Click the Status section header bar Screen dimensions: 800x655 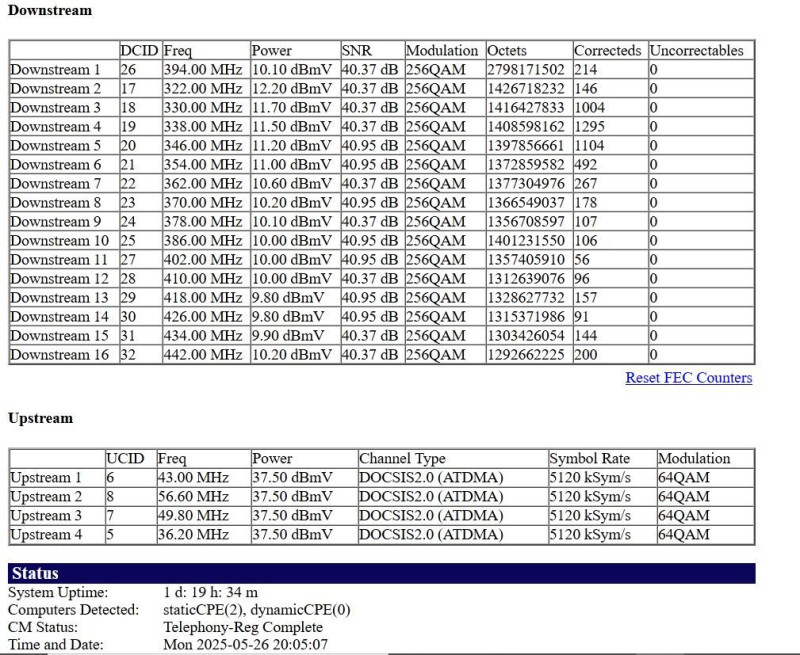(382, 573)
